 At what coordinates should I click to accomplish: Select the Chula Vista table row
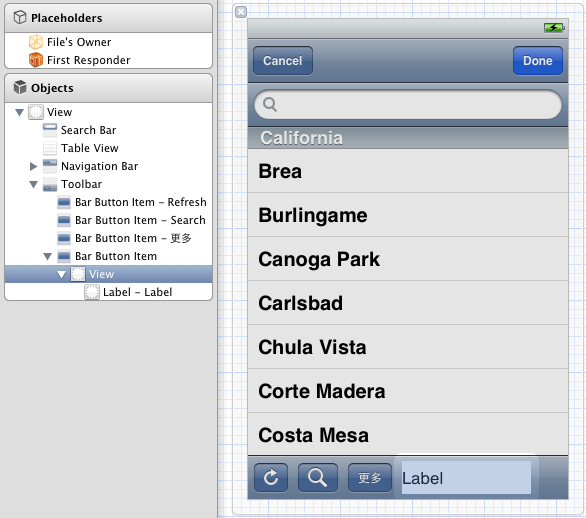[408, 347]
